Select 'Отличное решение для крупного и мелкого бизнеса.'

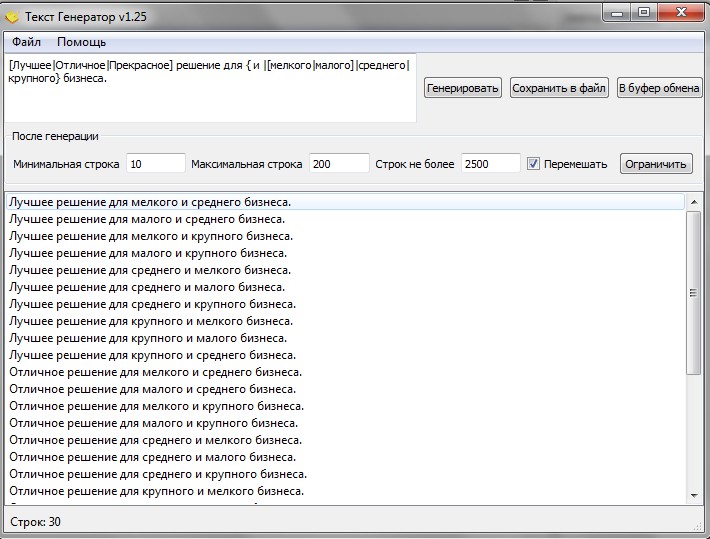[346, 491]
